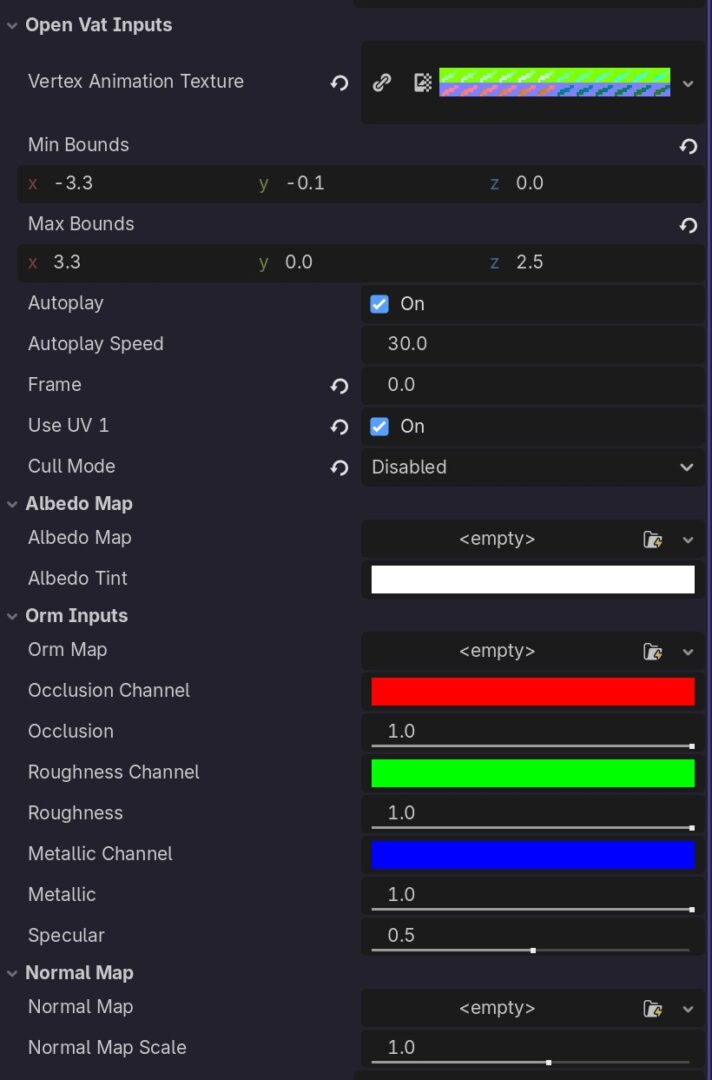Screen dimensions: 712x1080
Task: Open the Cull Mode dropdown
Action: [x=533, y=467]
